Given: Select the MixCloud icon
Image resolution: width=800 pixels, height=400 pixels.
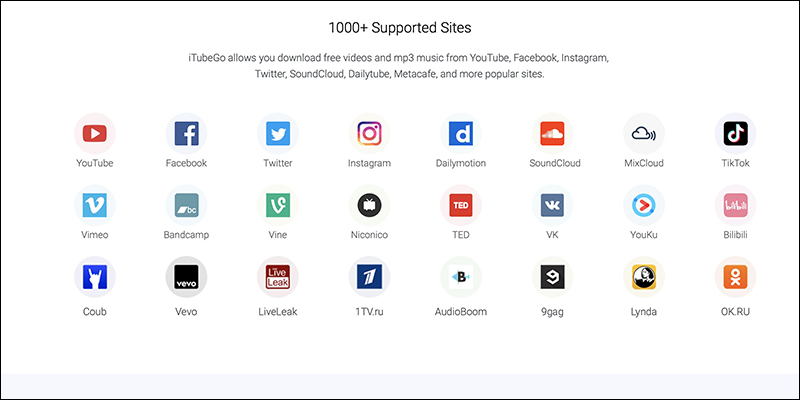Looking at the screenshot, I should (644, 133).
